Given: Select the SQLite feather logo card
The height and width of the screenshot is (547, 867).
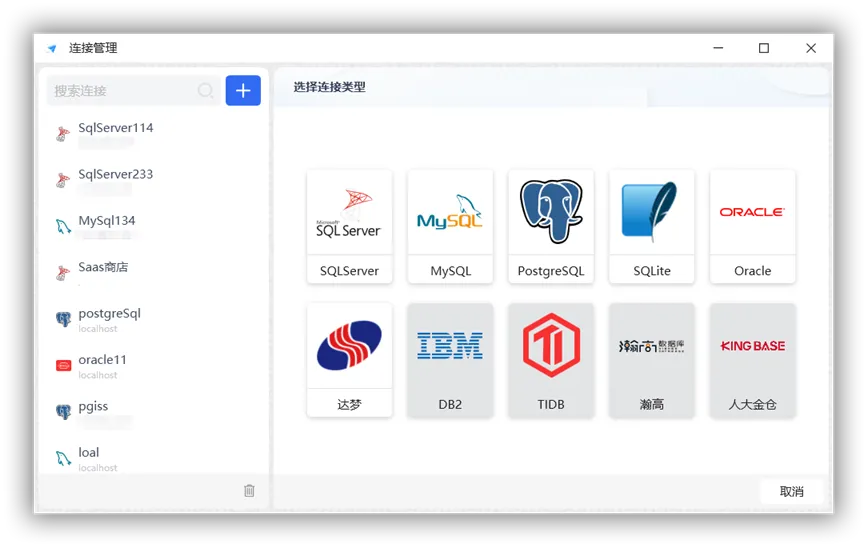Looking at the screenshot, I should pyautogui.click(x=651, y=226).
